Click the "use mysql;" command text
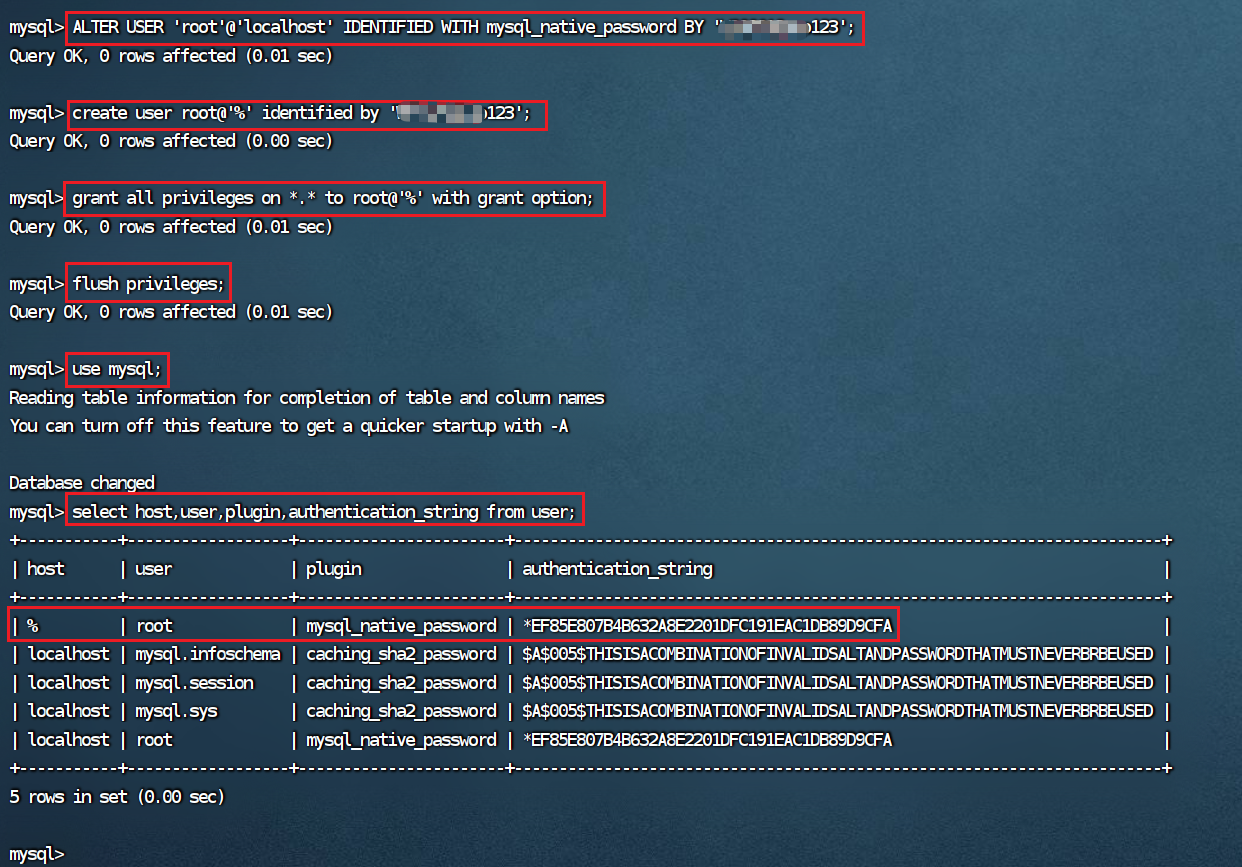 [117, 370]
